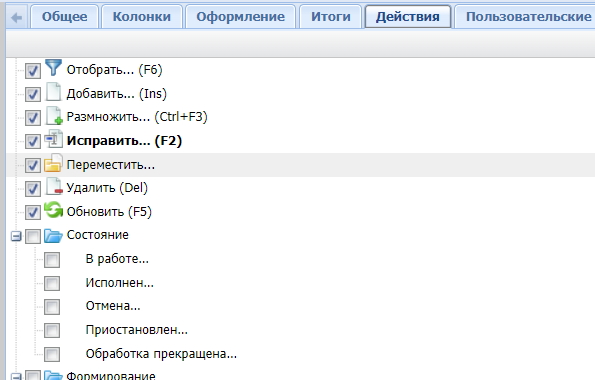Collapse the Формирование tree node

(x=16, y=377)
